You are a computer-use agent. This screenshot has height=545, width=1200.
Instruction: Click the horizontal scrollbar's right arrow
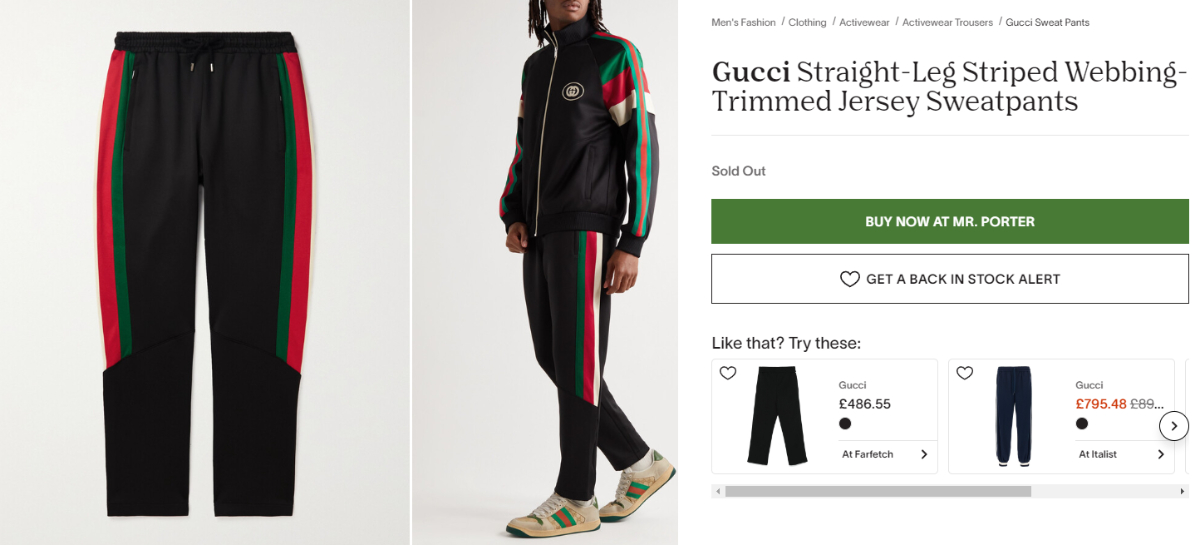[x=1183, y=492]
